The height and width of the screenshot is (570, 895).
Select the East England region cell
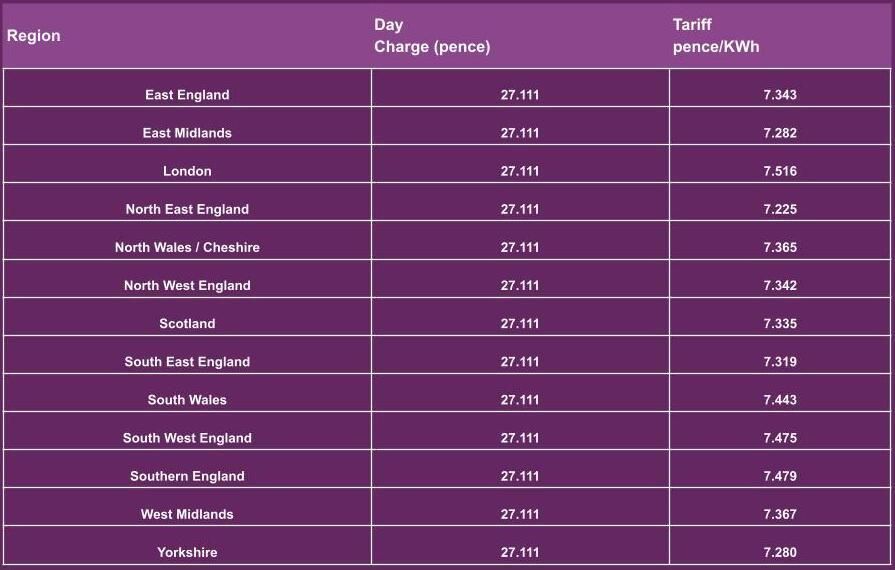point(187,95)
